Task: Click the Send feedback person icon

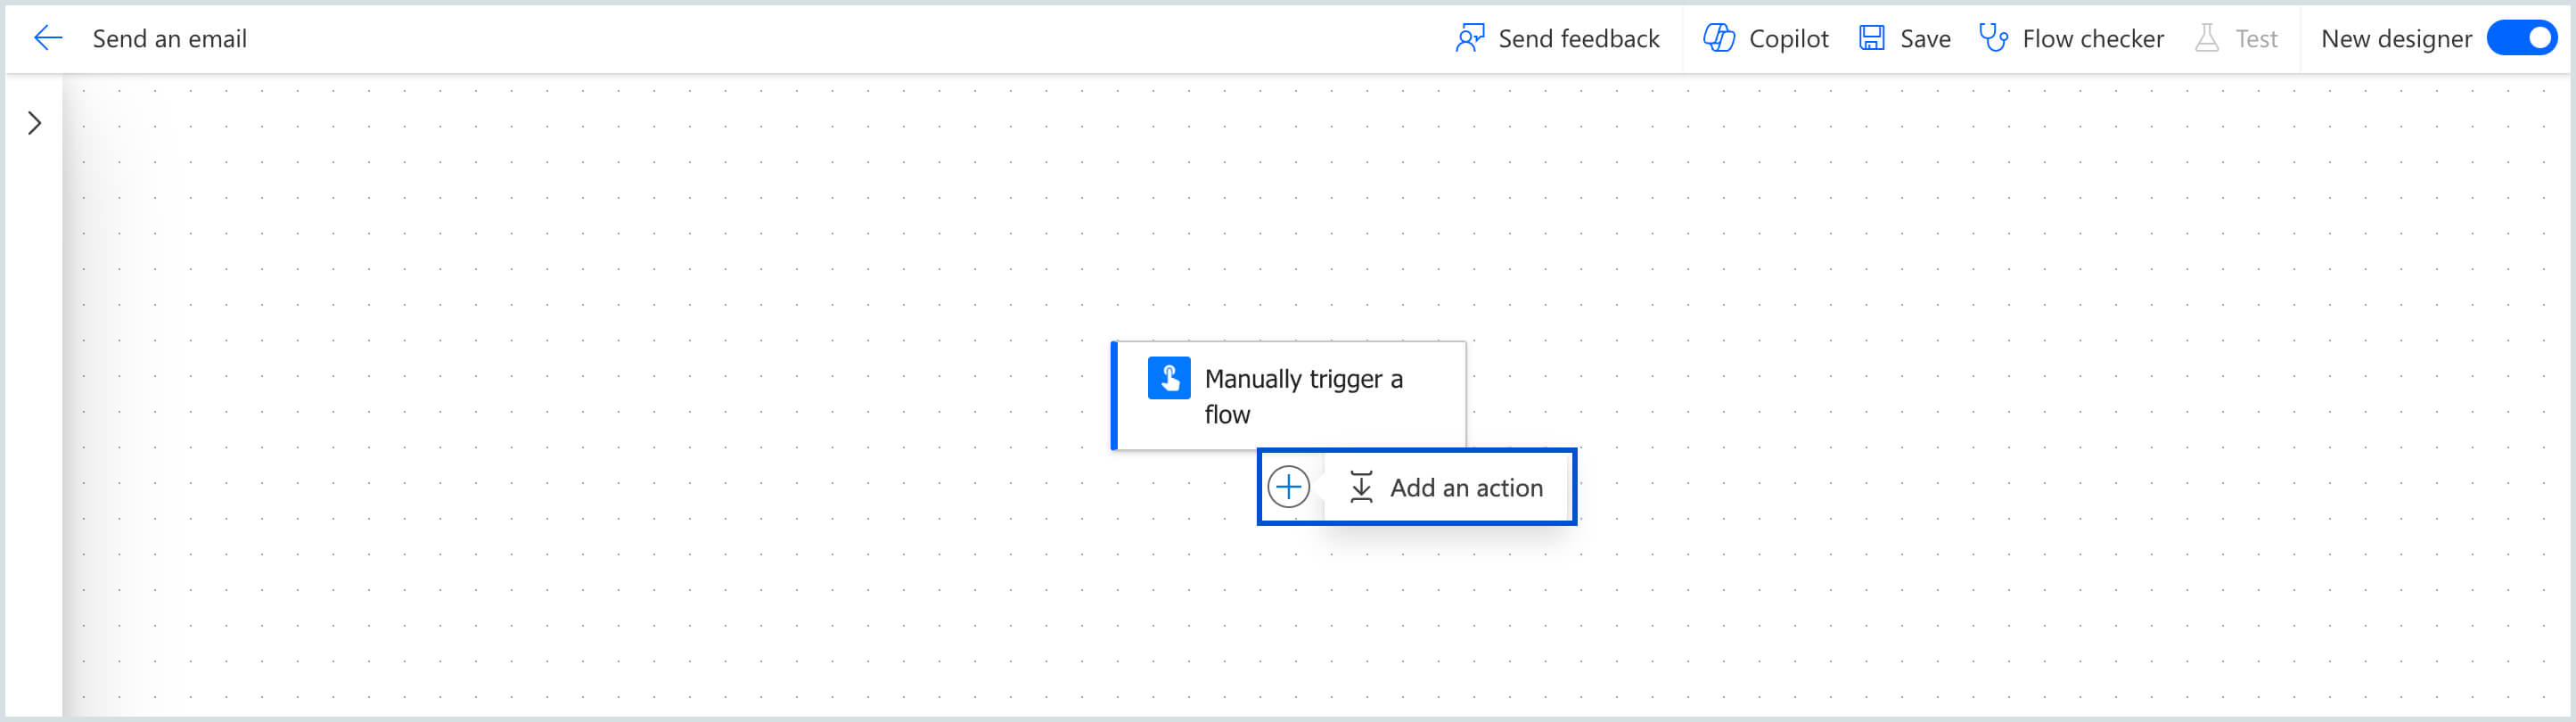Action: tap(1469, 39)
